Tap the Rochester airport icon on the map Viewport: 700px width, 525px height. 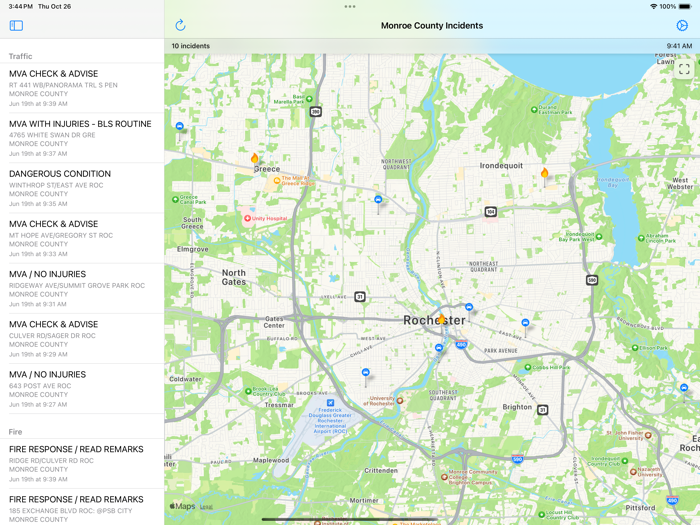point(330,403)
